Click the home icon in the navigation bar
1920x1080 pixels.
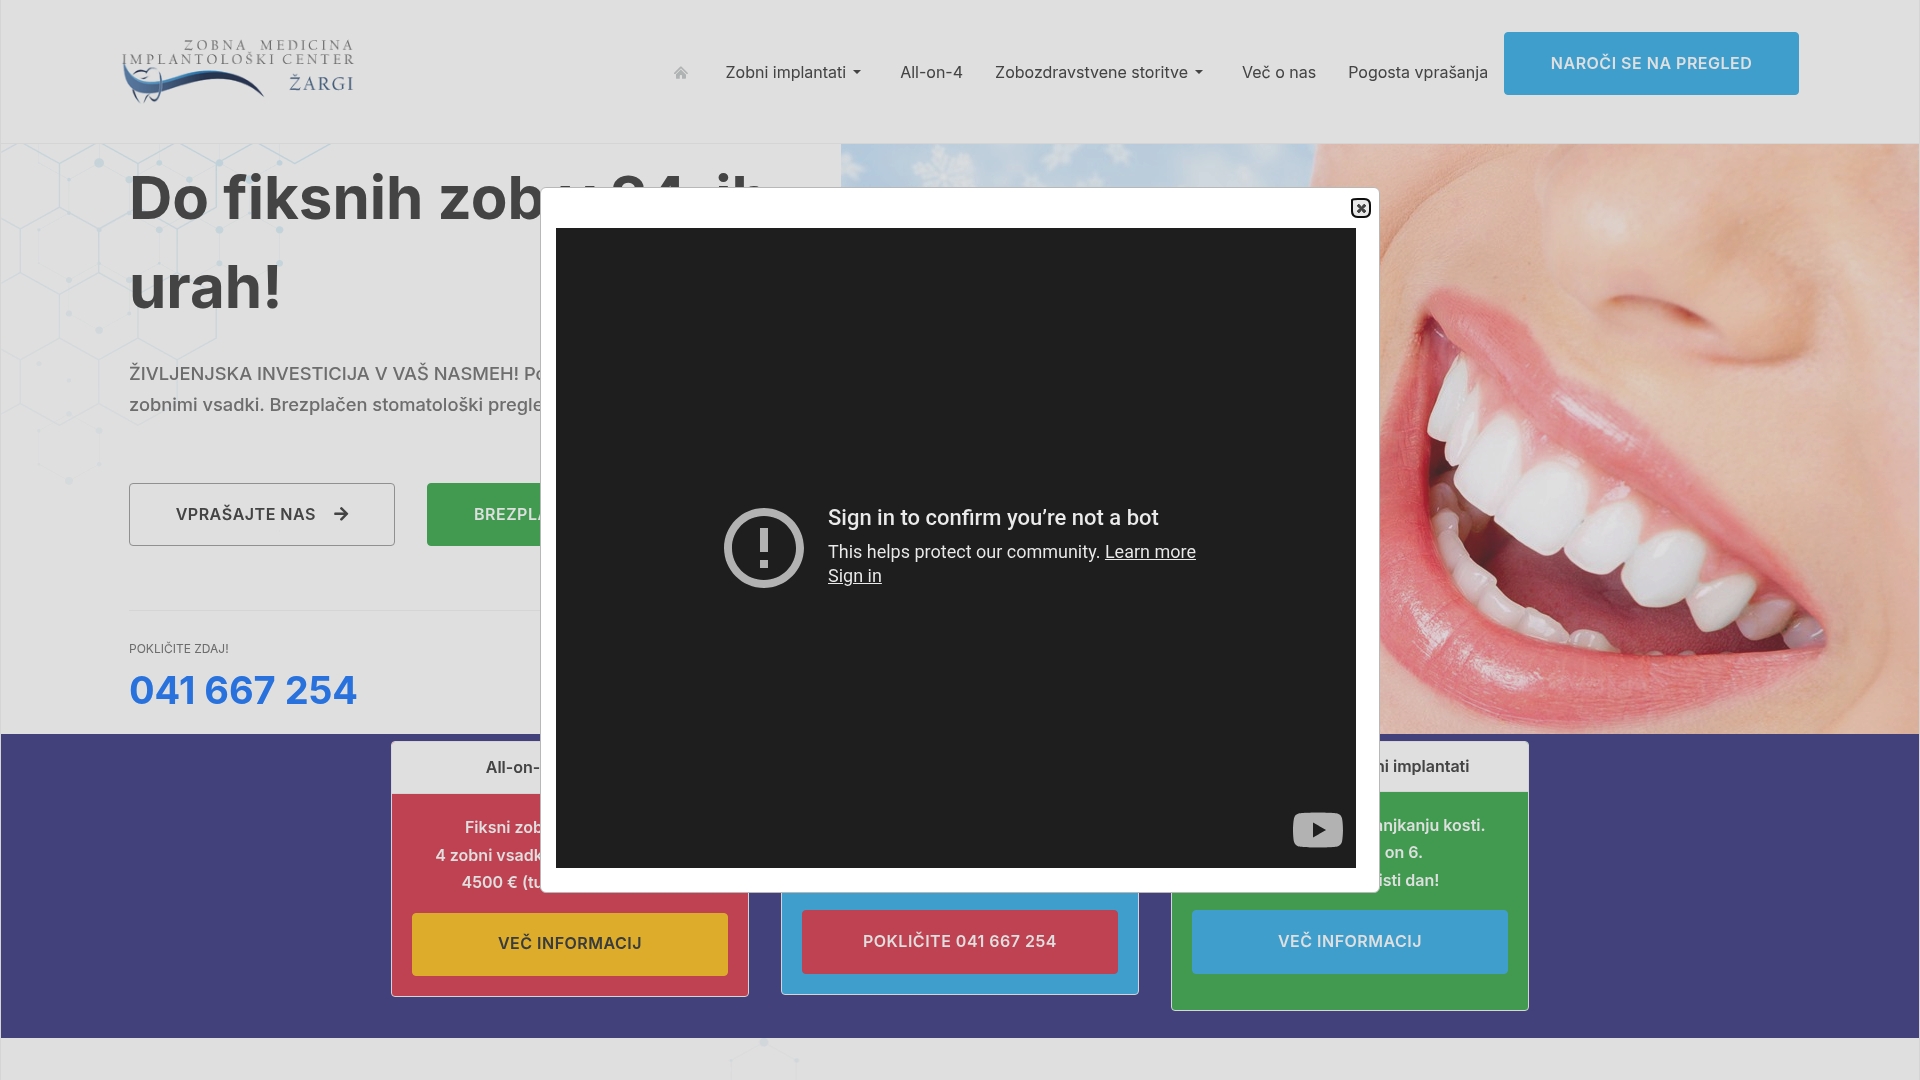tap(681, 72)
